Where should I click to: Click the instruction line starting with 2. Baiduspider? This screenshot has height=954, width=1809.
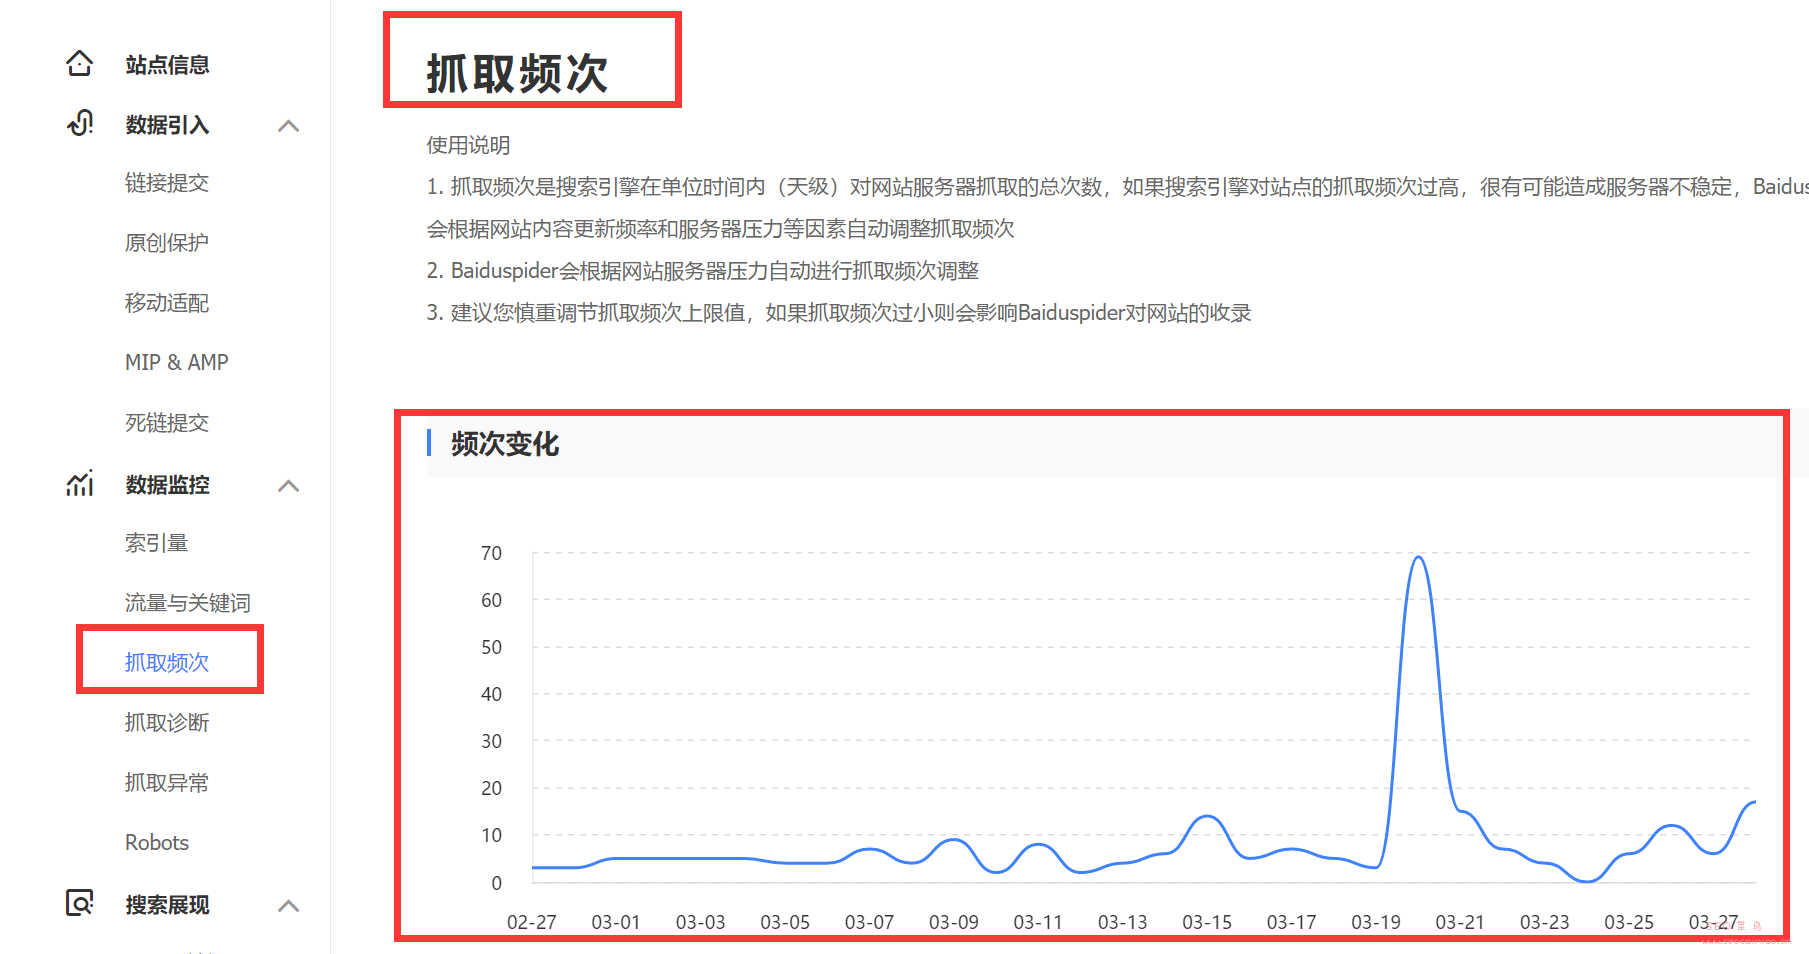tap(703, 271)
